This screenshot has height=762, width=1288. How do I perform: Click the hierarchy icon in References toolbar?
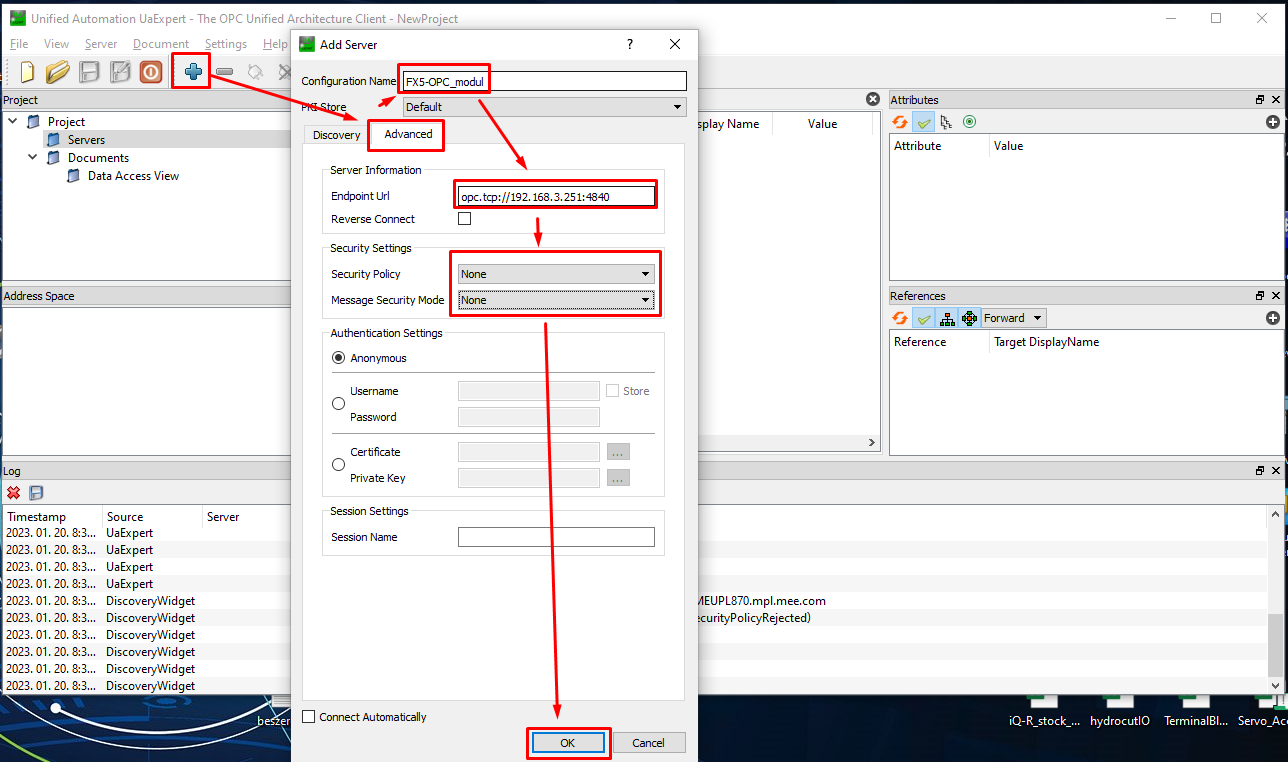(x=946, y=318)
